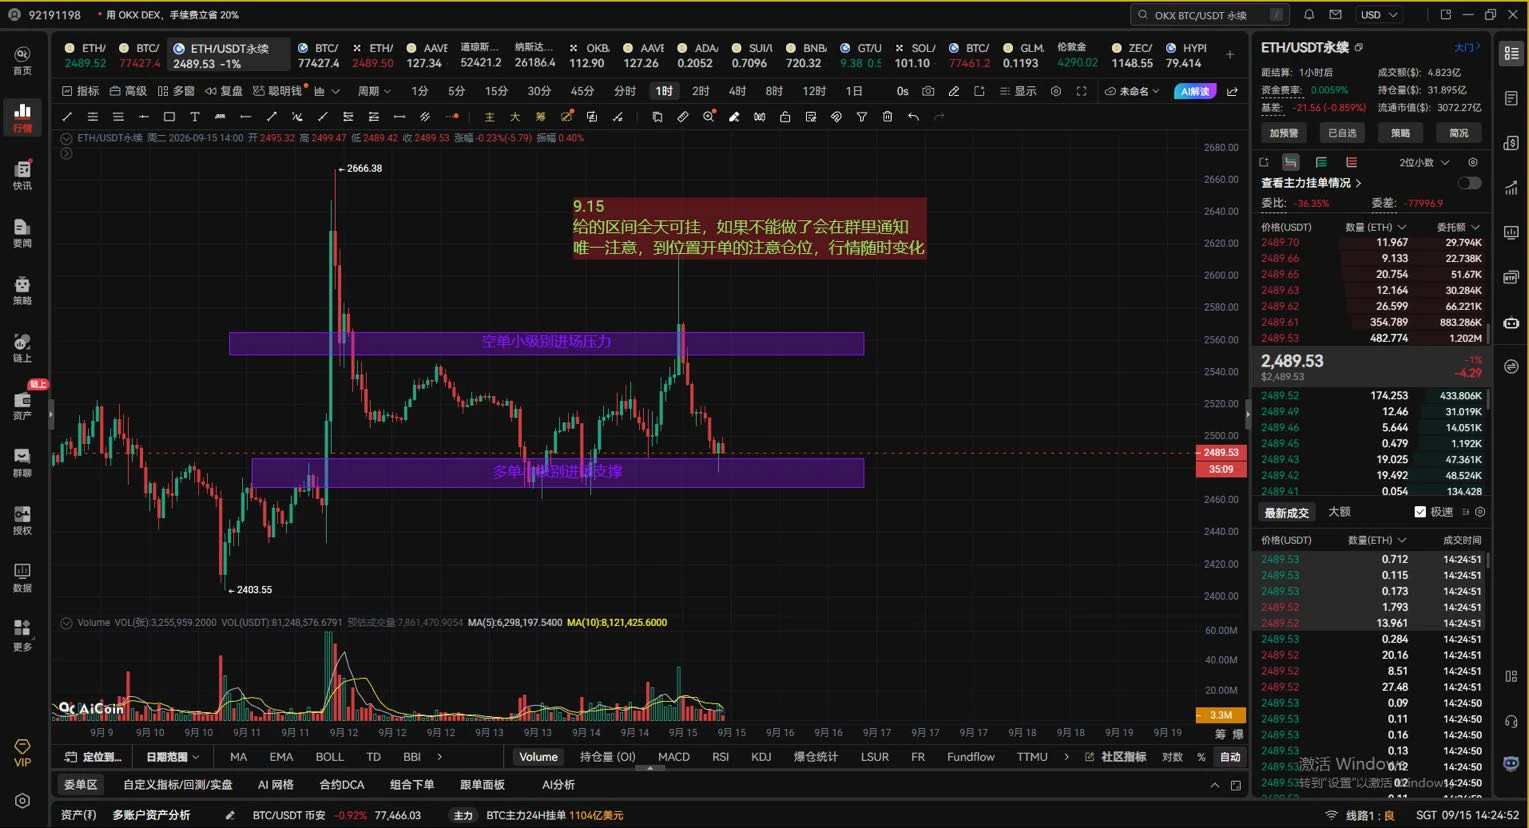Show sell-only red order book view
Viewport: 1529px width, 828px height.
1351,162
